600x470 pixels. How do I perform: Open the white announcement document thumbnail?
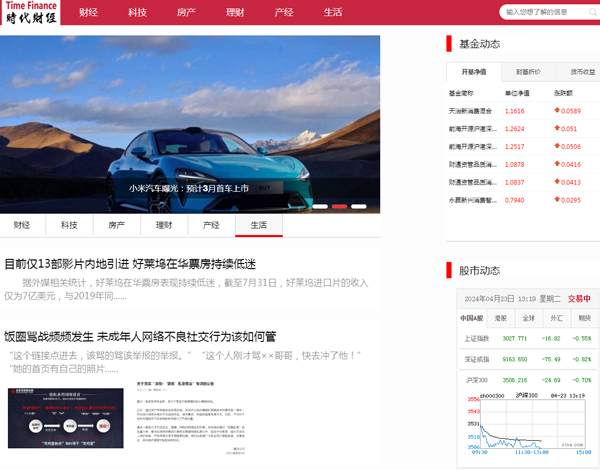tap(191, 418)
